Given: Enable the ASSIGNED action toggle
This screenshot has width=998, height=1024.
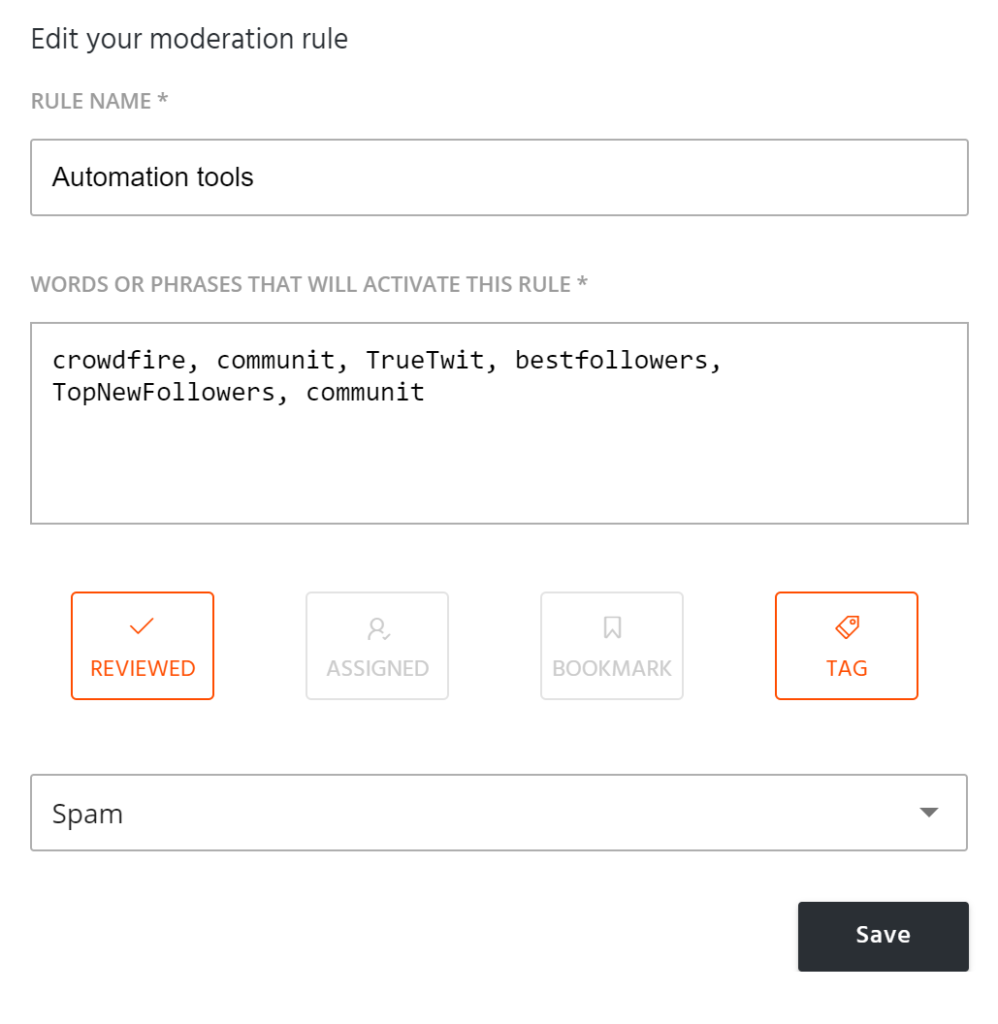Looking at the screenshot, I should [378, 646].
